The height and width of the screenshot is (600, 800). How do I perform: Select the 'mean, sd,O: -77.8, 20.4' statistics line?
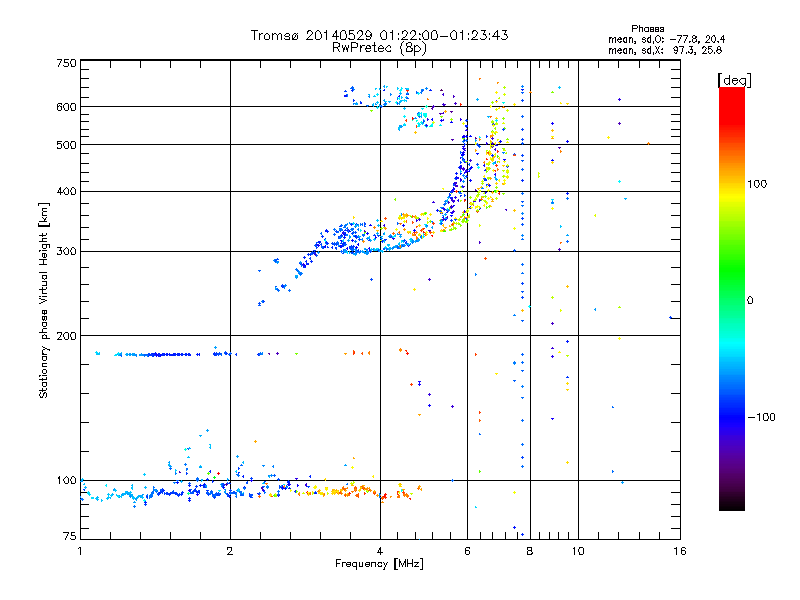tap(666, 39)
